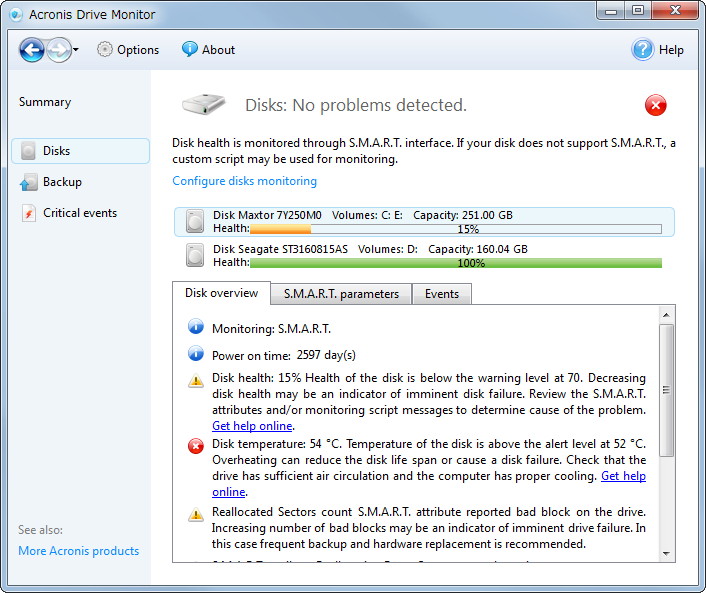Open Get help online for disk temperature
Screen dimensions: 706x593
click(623, 476)
